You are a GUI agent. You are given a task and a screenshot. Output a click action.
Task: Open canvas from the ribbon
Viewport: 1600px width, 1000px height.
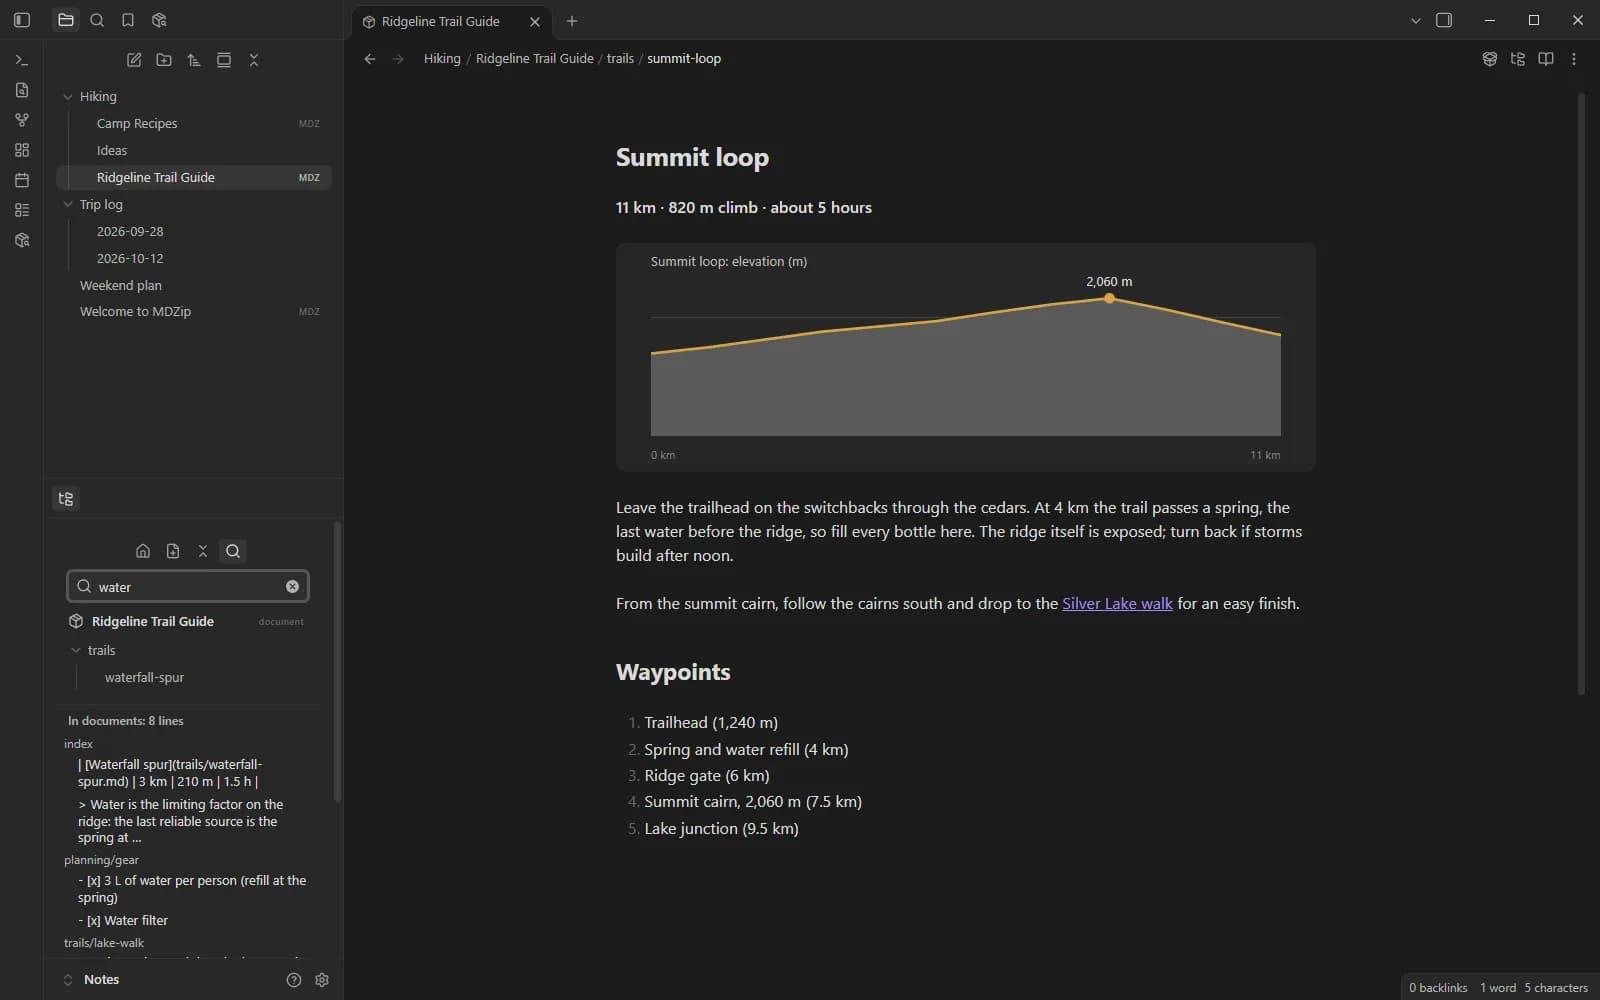[22, 150]
